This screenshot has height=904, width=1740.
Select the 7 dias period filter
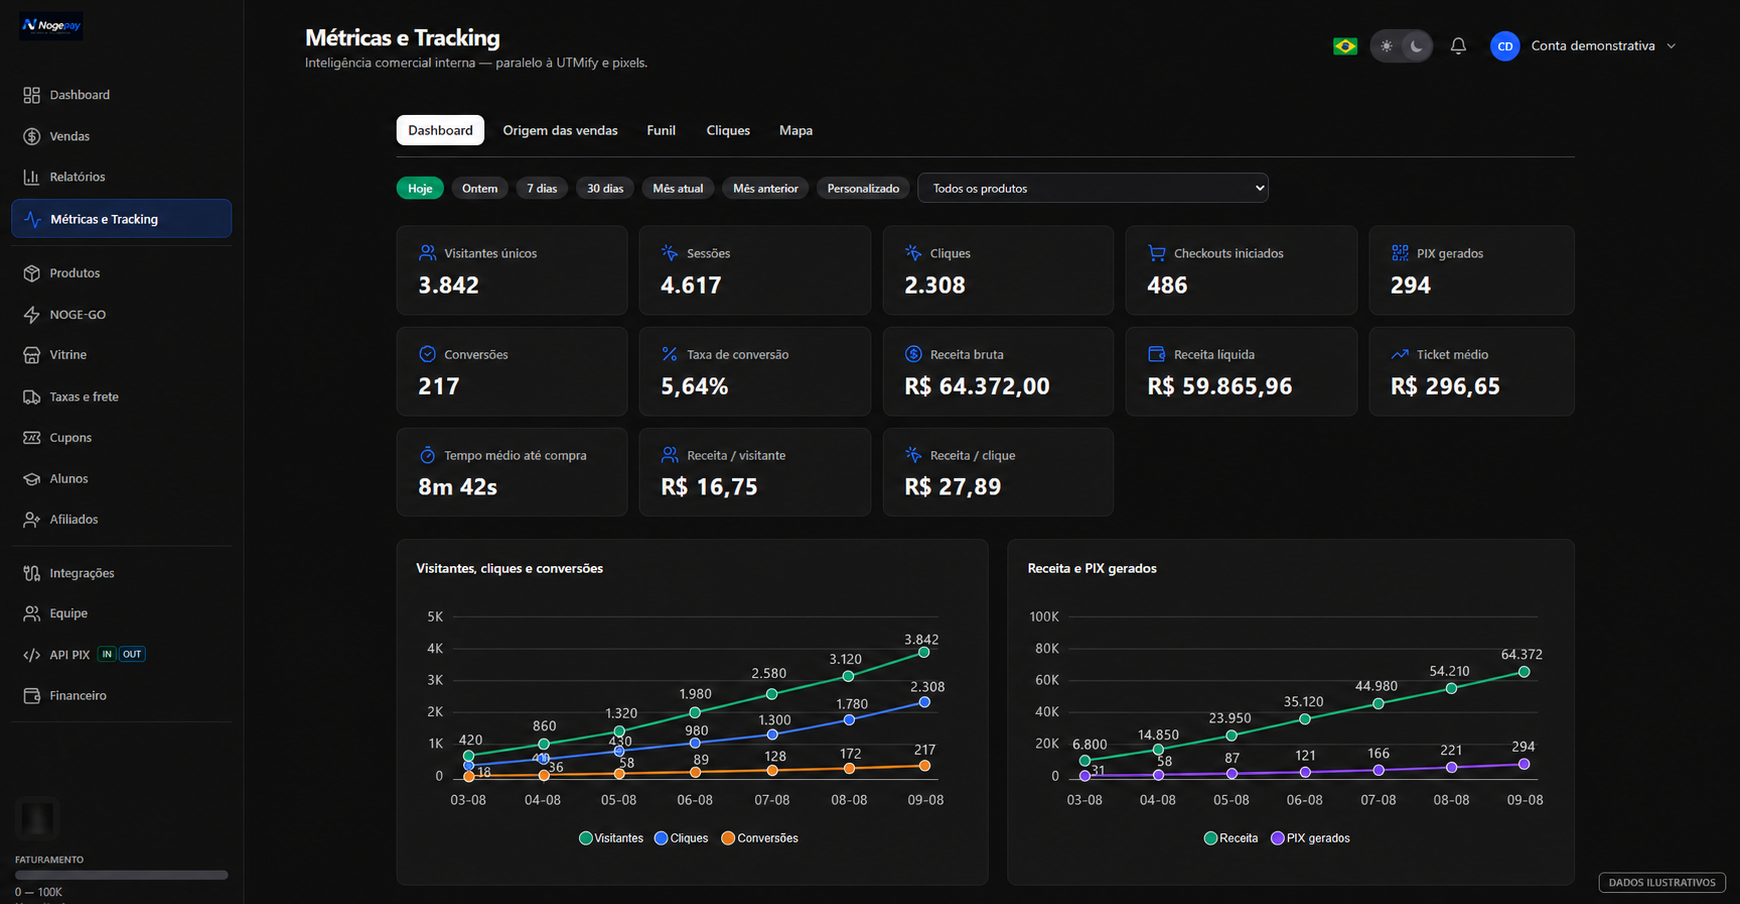pos(542,188)
